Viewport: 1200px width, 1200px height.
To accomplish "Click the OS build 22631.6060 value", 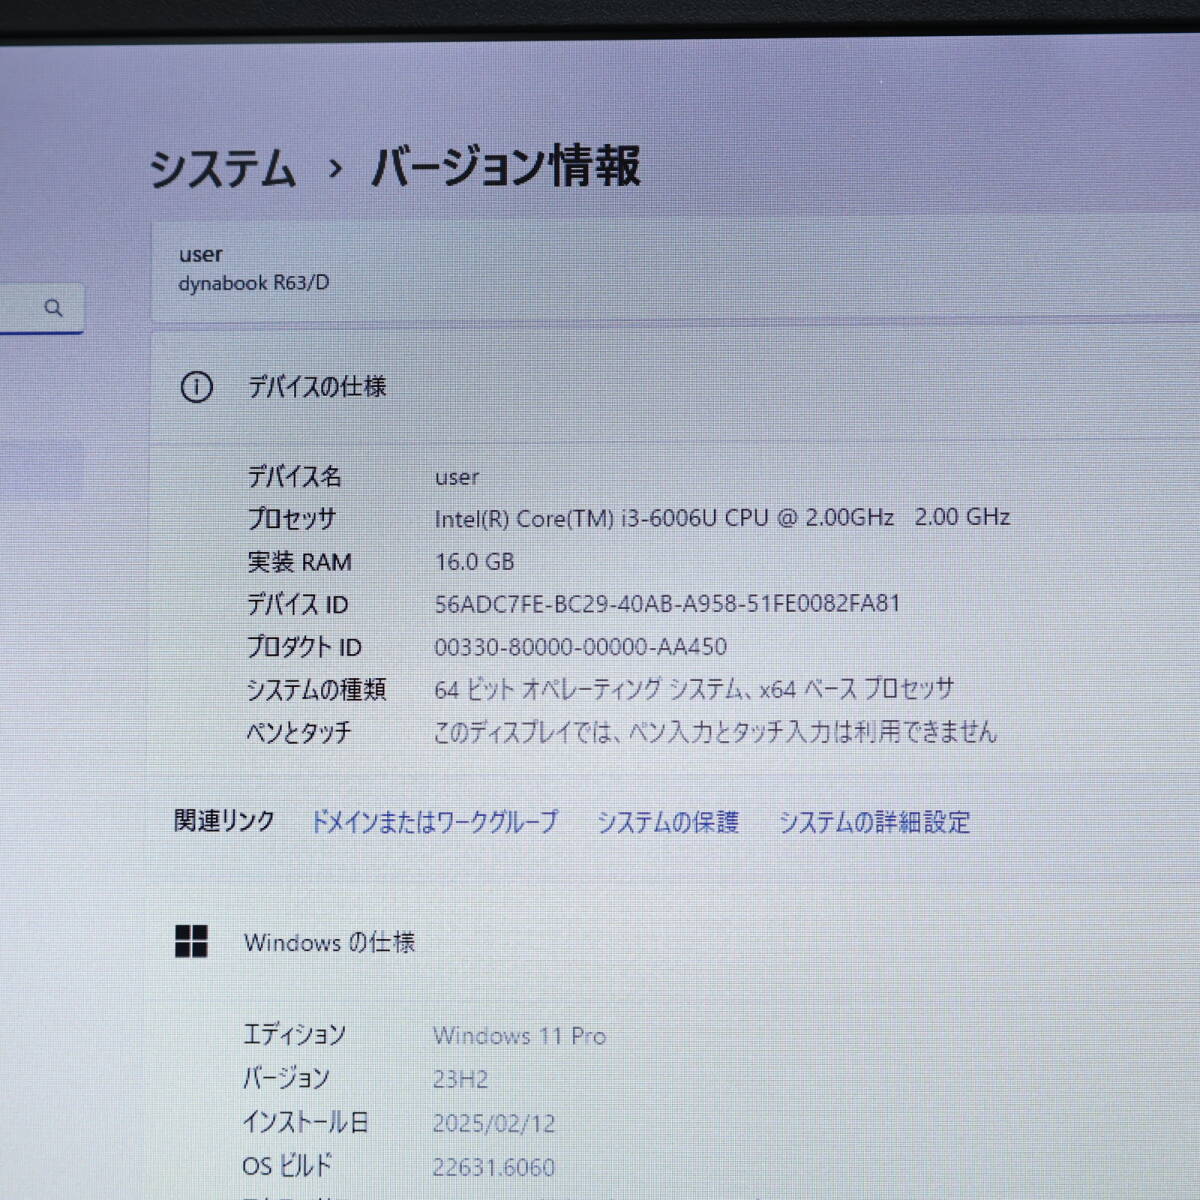I will click(493, 1166).
